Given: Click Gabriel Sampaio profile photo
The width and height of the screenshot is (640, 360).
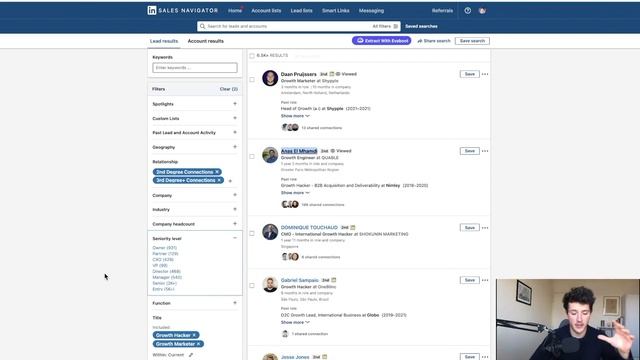Looking at the screenshot, I should pyautogui.click(x=270, y=284).
